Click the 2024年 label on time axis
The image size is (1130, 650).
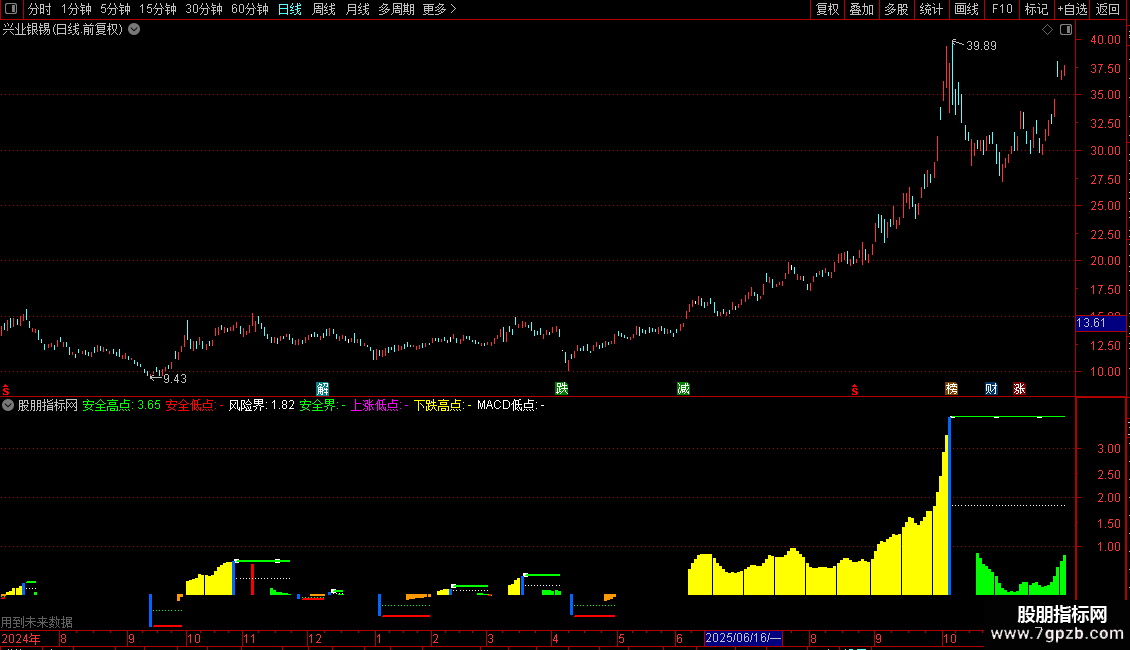21,638
